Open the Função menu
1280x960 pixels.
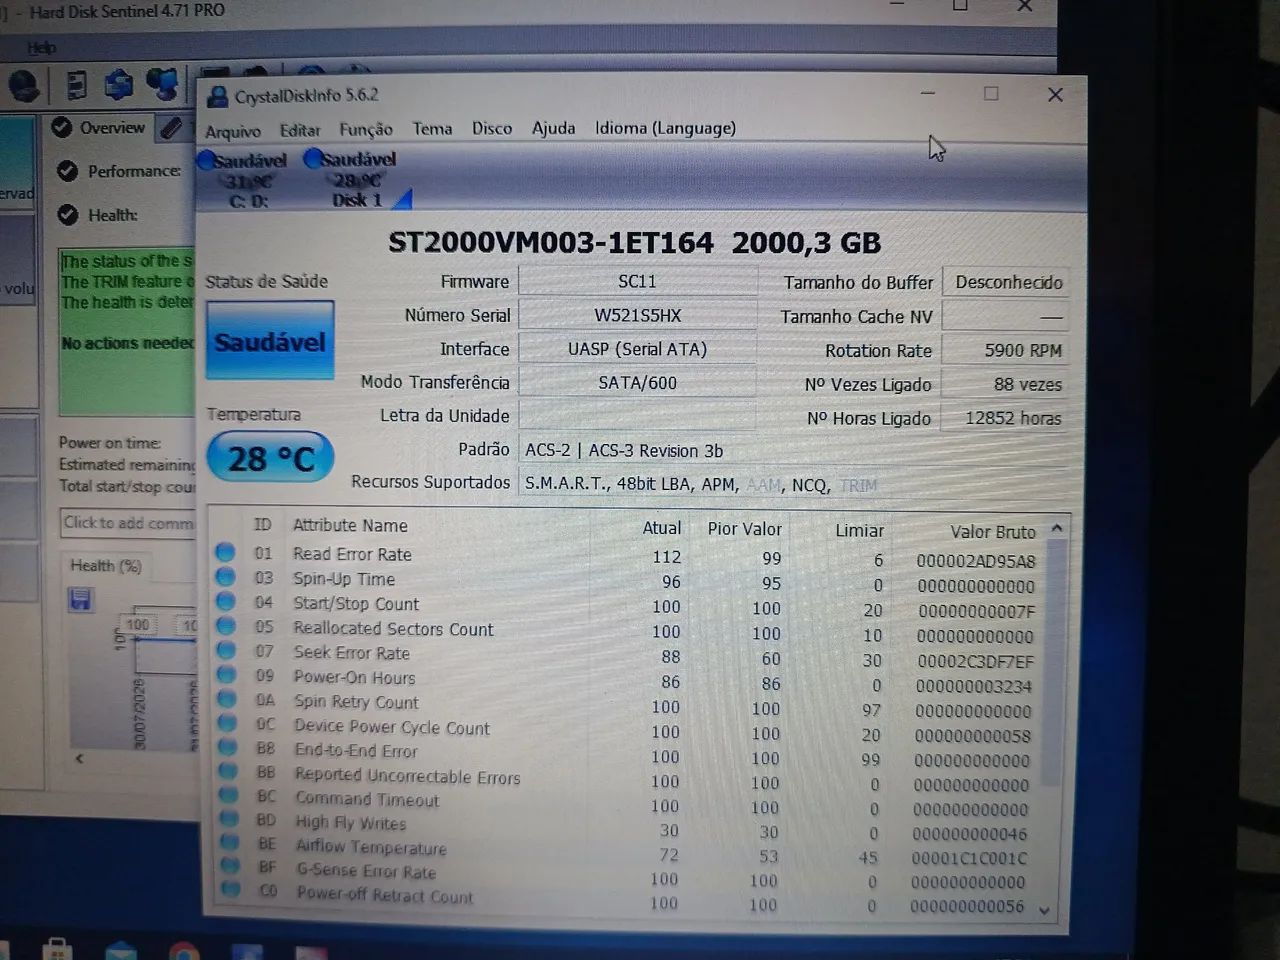(x=366, y=130)
